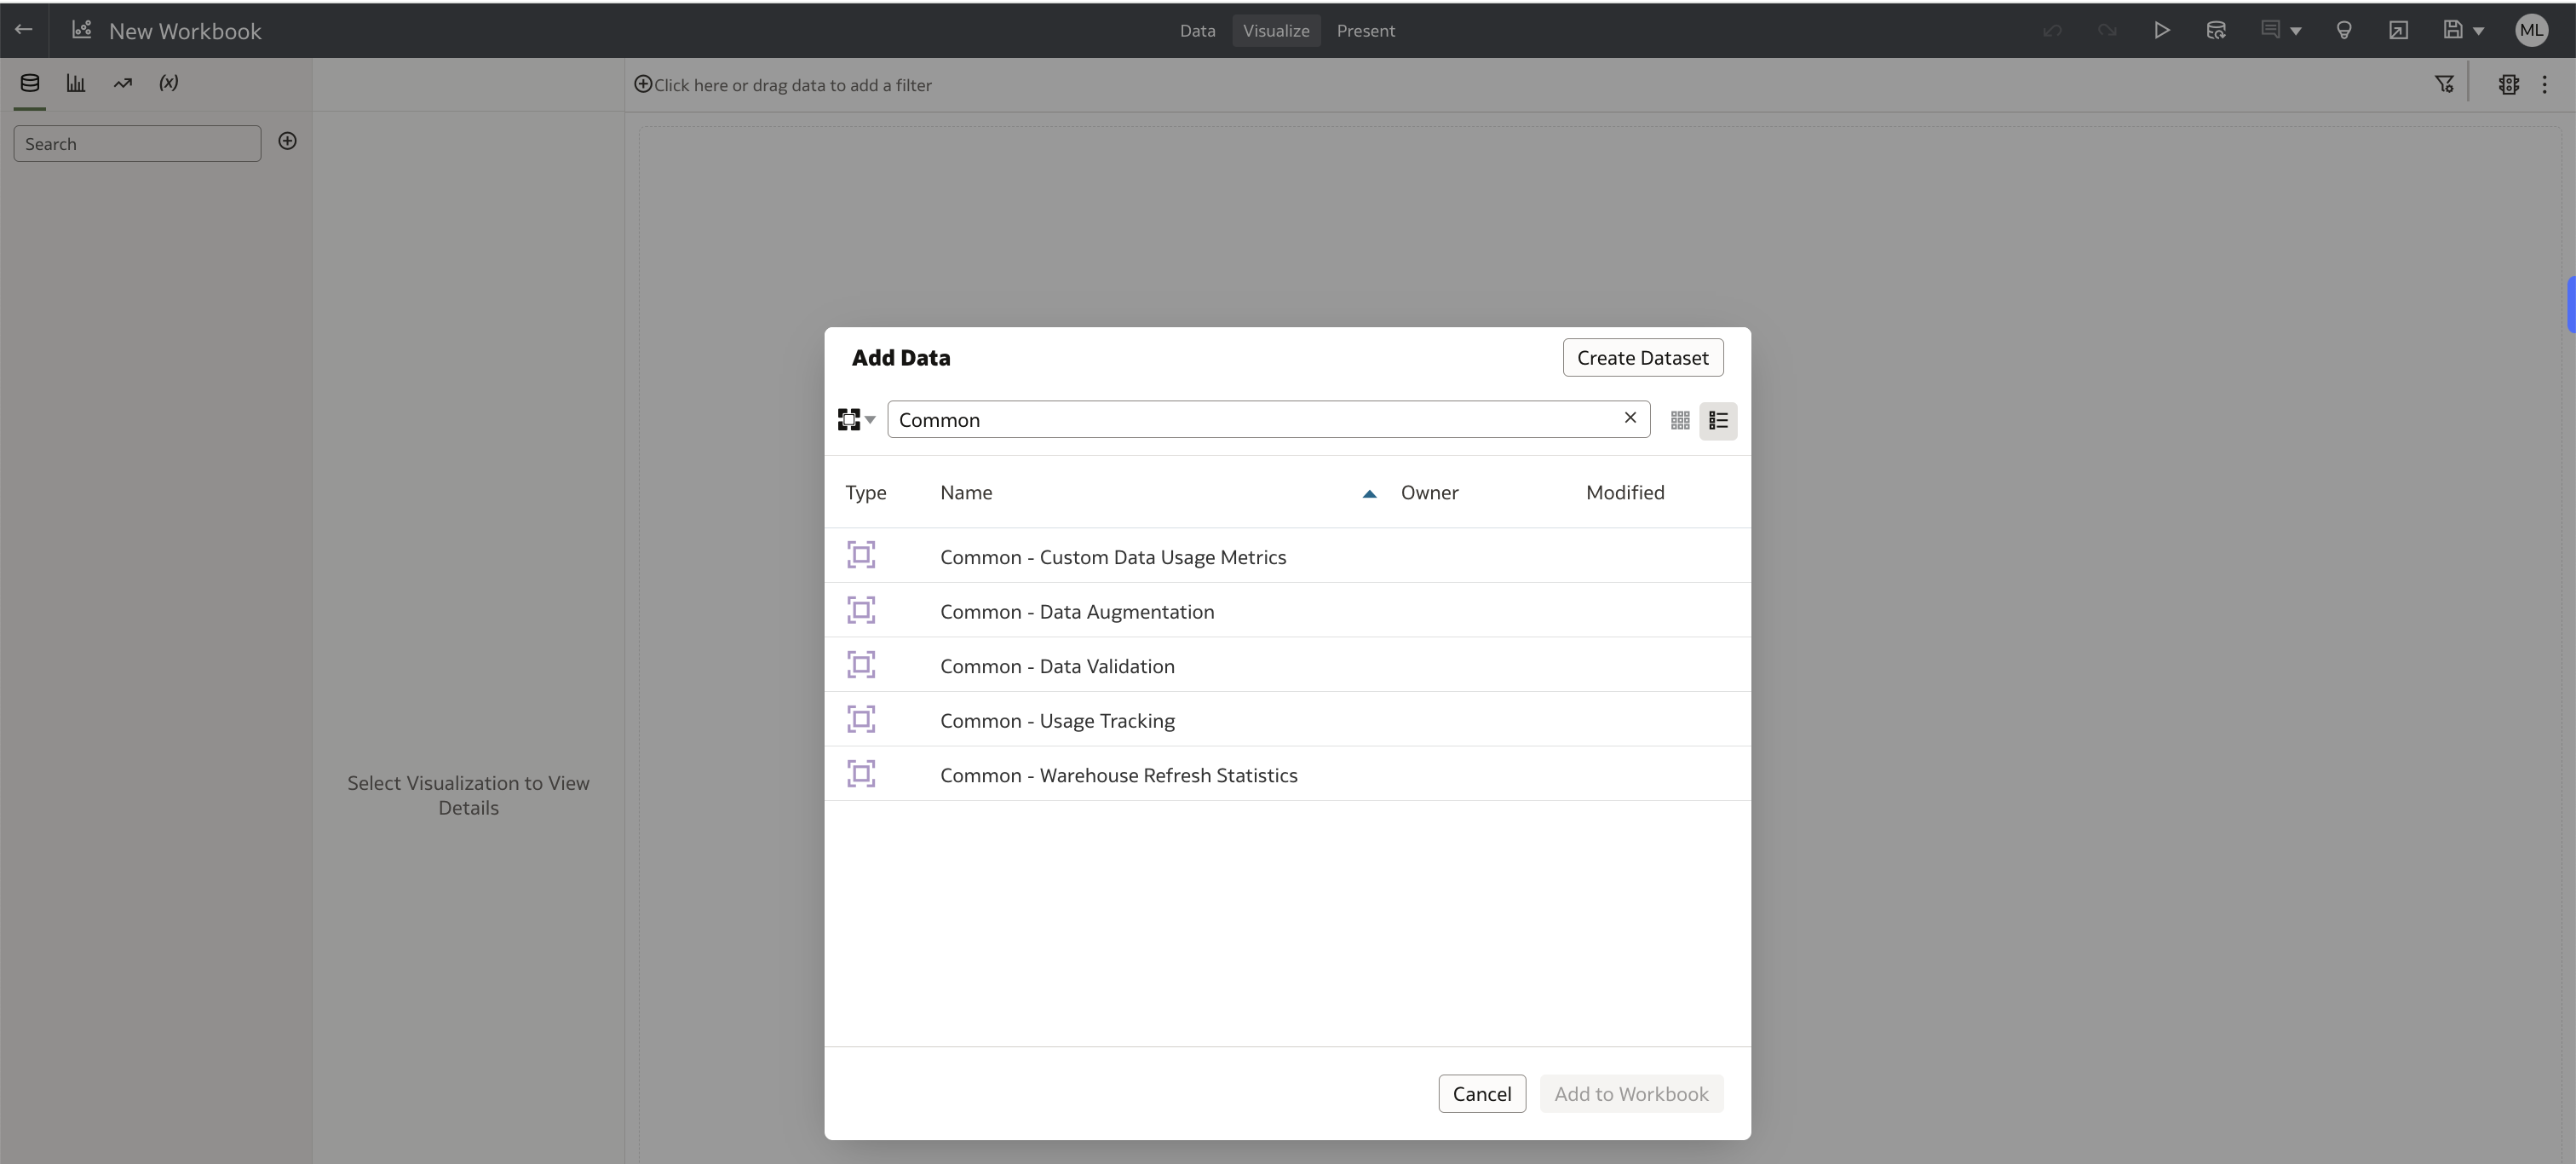Click the back arrow in top-left header
Image resolution: width=2576 pixels, height=1164 pixels.
pos(23,30)
